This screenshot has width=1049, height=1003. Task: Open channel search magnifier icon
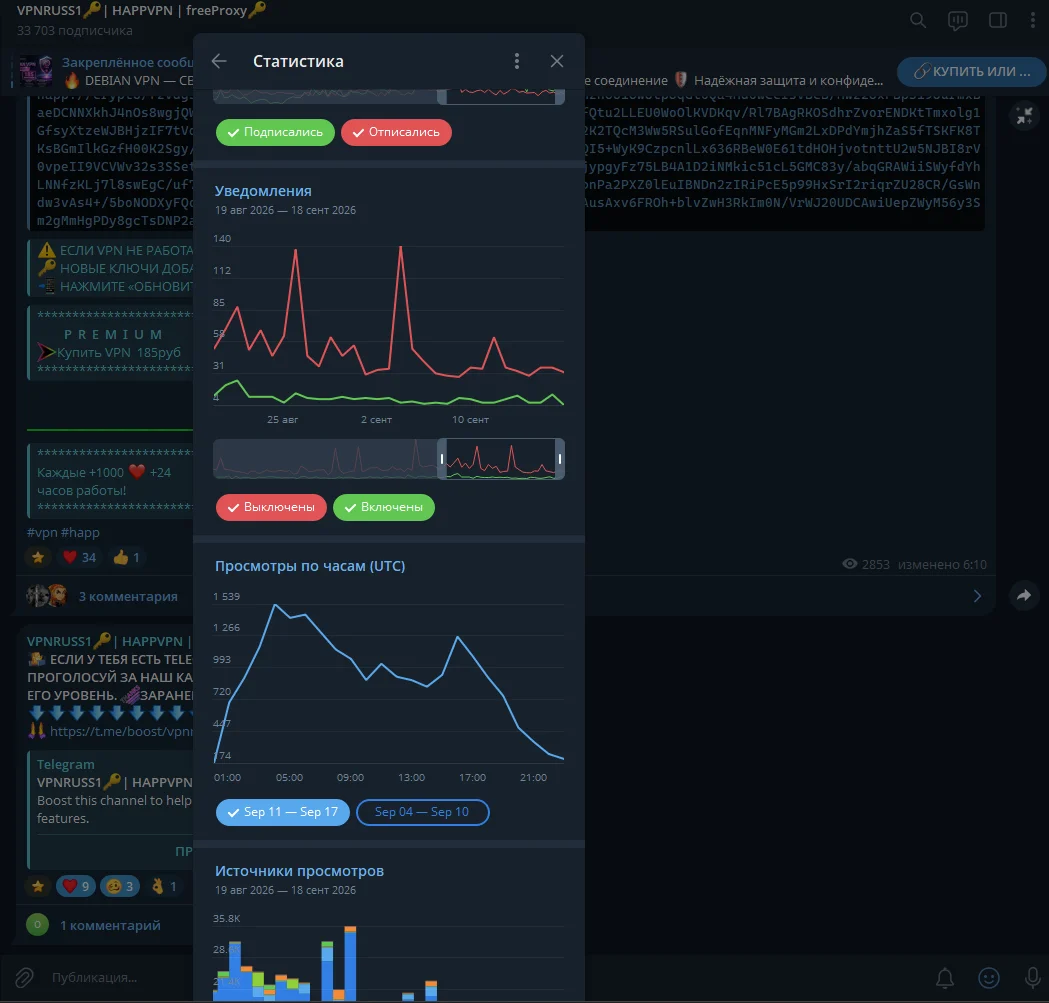coord(918,20)
